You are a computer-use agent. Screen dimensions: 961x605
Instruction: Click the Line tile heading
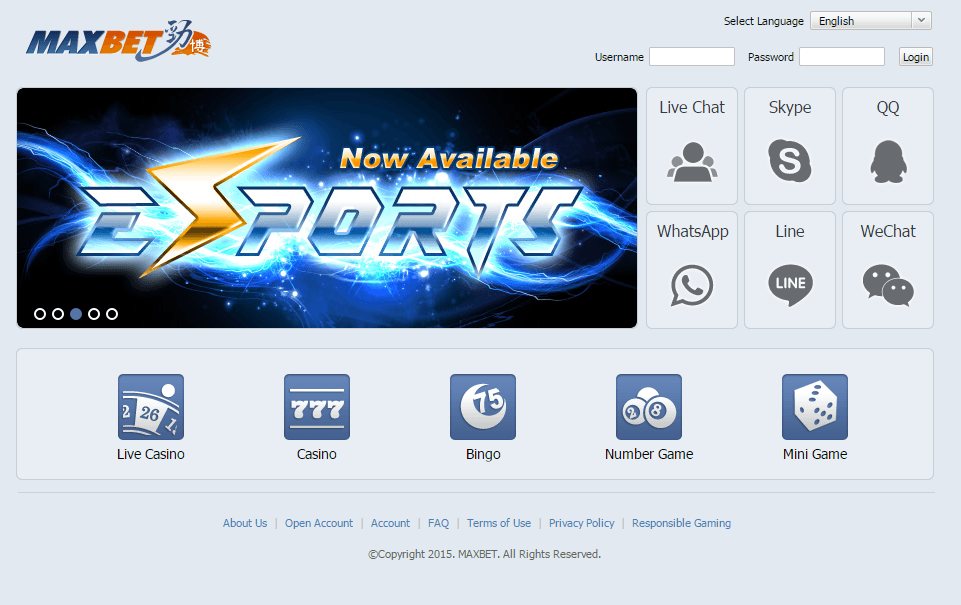pos(790,231)
